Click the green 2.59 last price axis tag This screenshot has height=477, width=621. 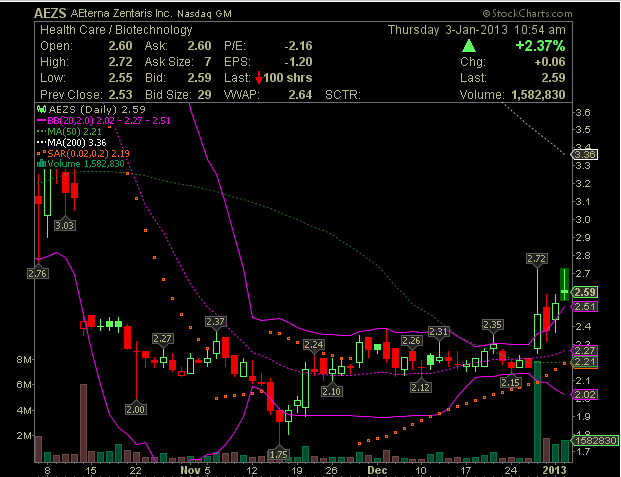[x=585, y=292]
